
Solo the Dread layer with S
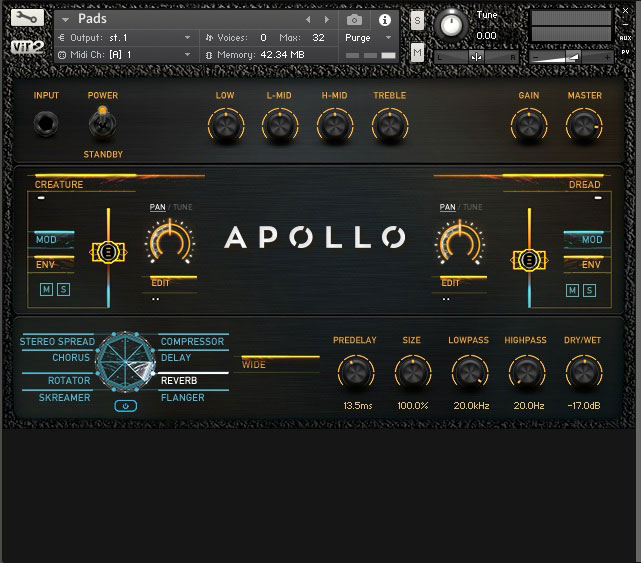[589, 290]
